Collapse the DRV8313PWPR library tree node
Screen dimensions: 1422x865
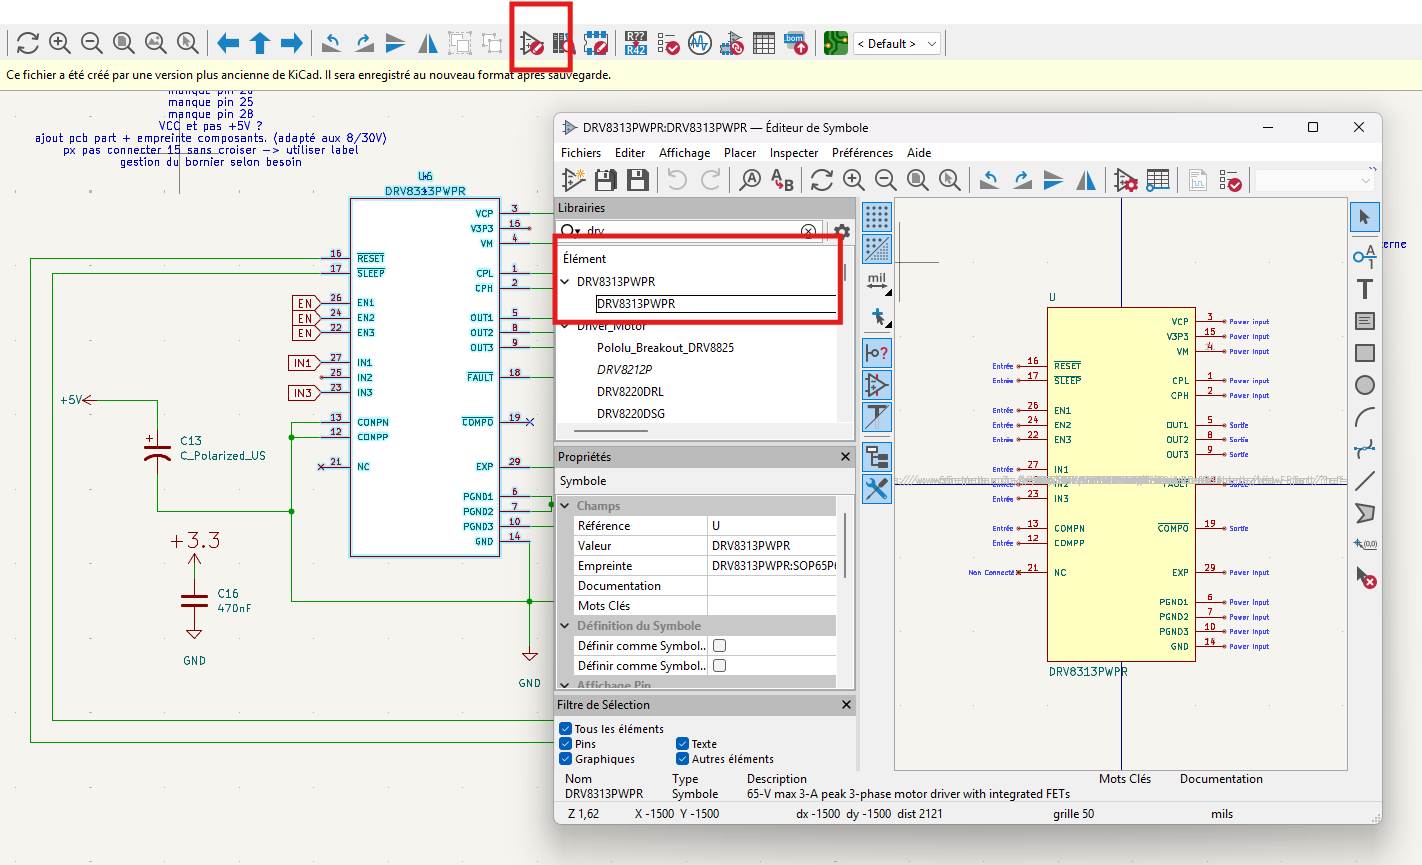[566, 282]
